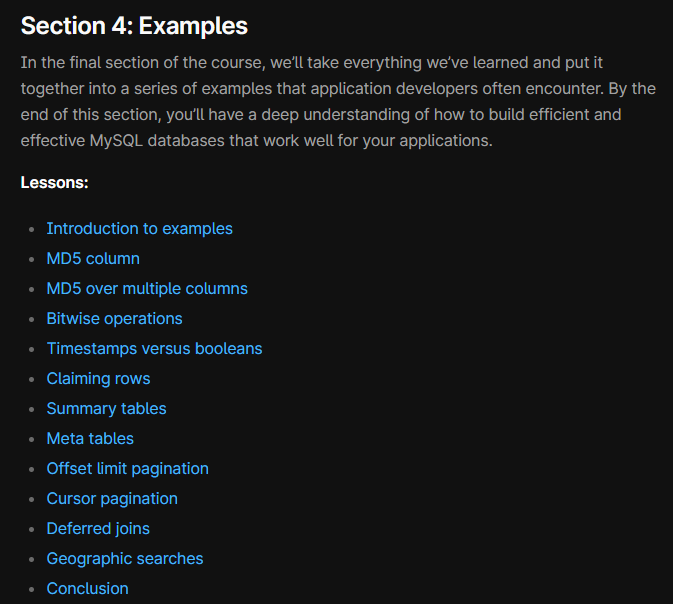673x604 pixels.
Task: Open the Summary tables lesson
Action: point(106,409)
